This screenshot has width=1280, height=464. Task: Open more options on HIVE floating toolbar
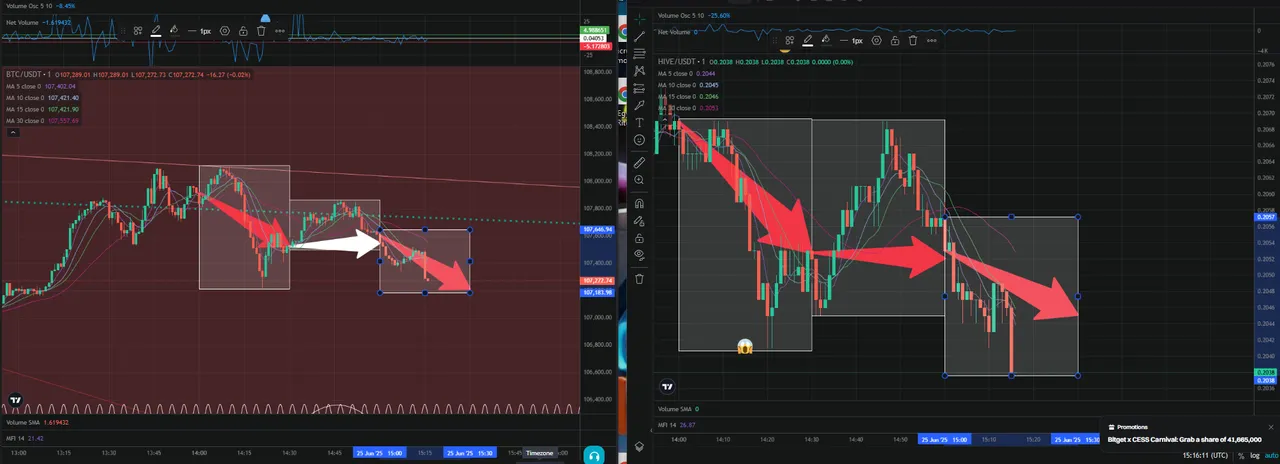[932, 40]
